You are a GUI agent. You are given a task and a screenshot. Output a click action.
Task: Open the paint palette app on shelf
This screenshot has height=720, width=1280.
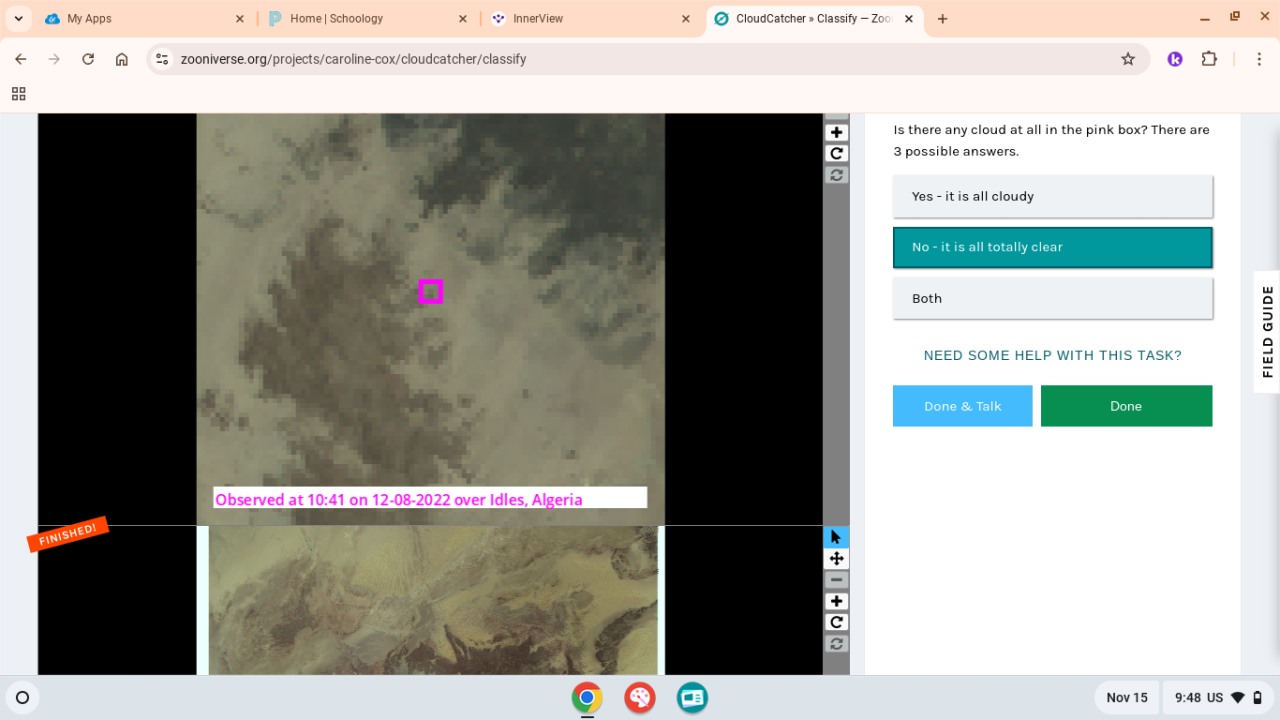(640, 697)
